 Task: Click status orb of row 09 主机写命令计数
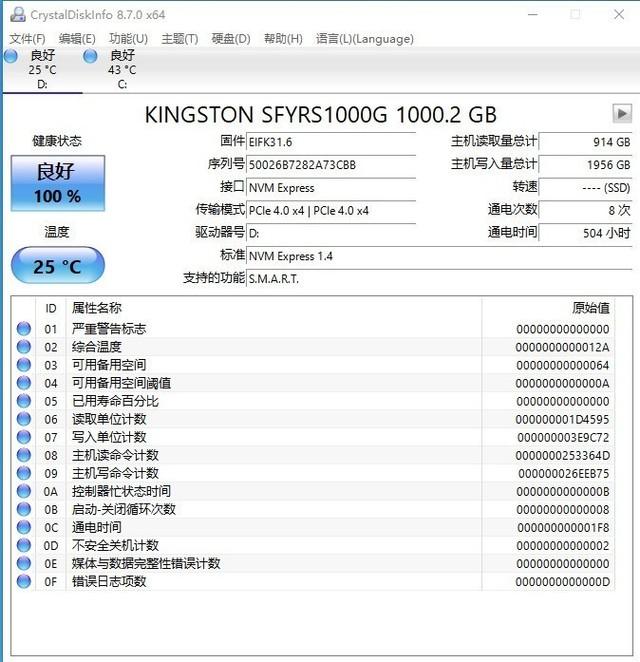point(24,473)
